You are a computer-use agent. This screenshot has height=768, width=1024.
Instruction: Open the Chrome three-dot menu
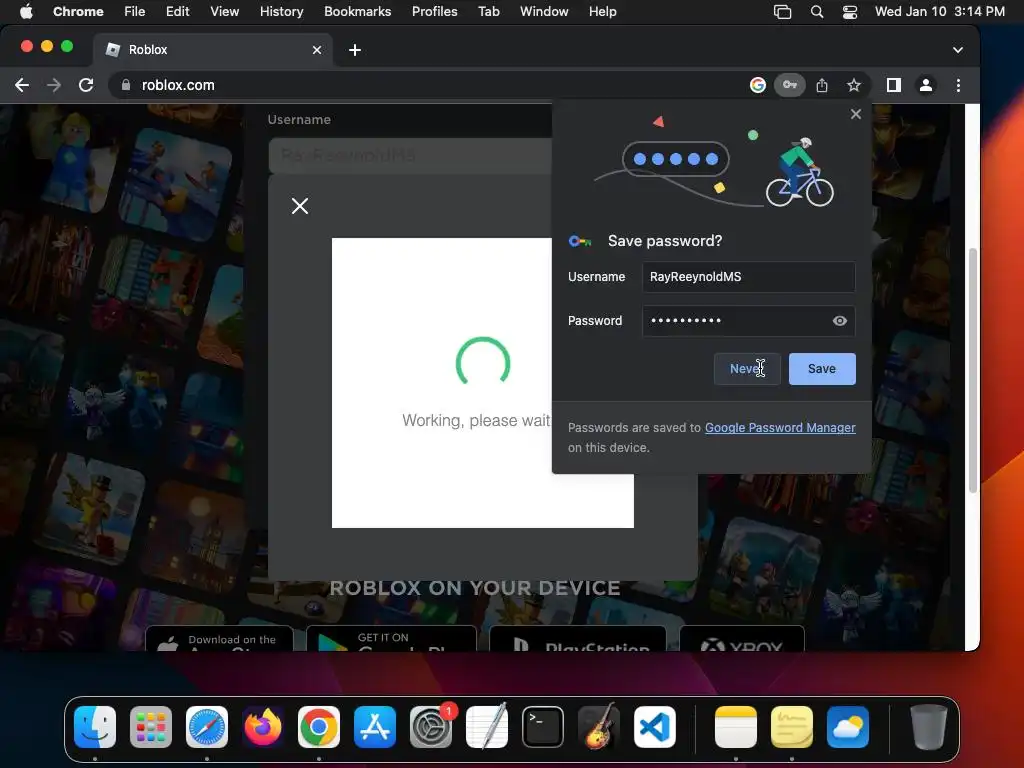(x=958, y=85)
